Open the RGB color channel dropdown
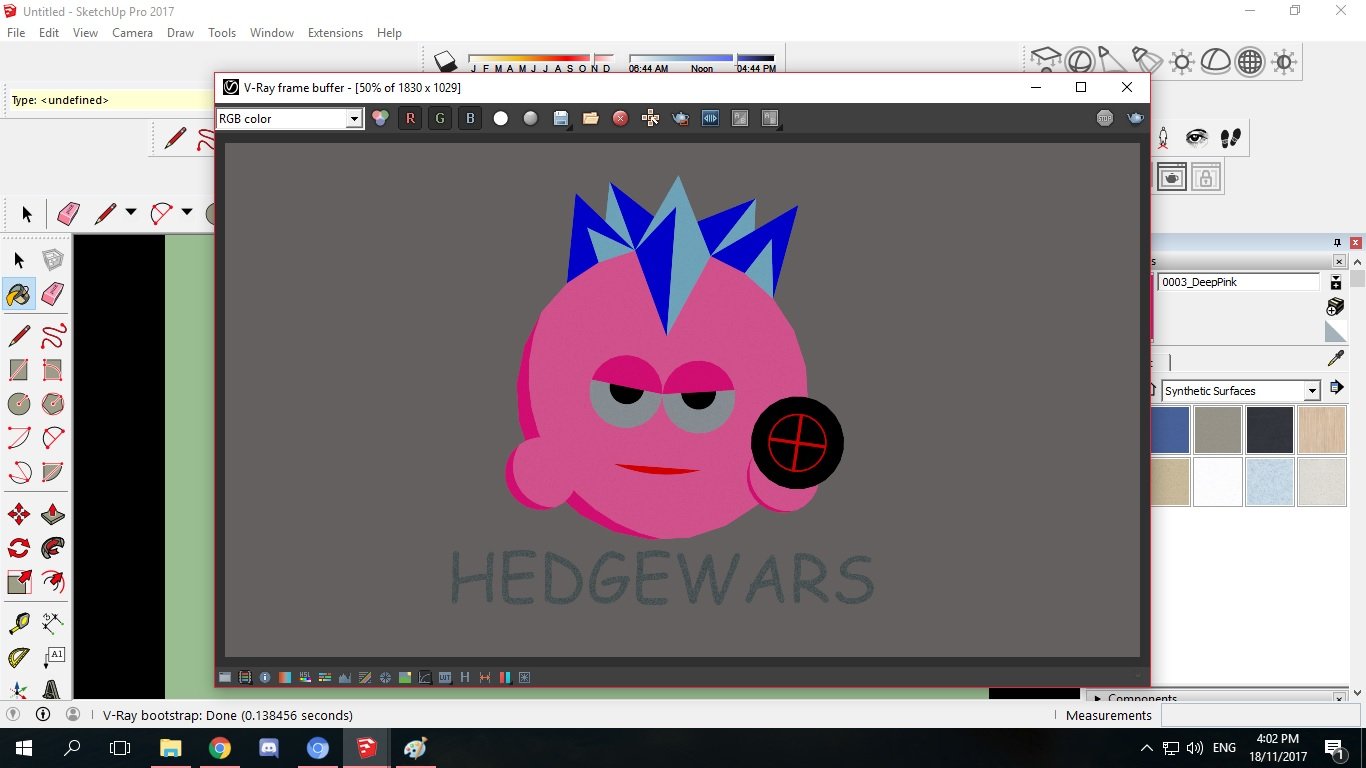The width and height of the screenshot is (1366, 768). pos(354,119)
